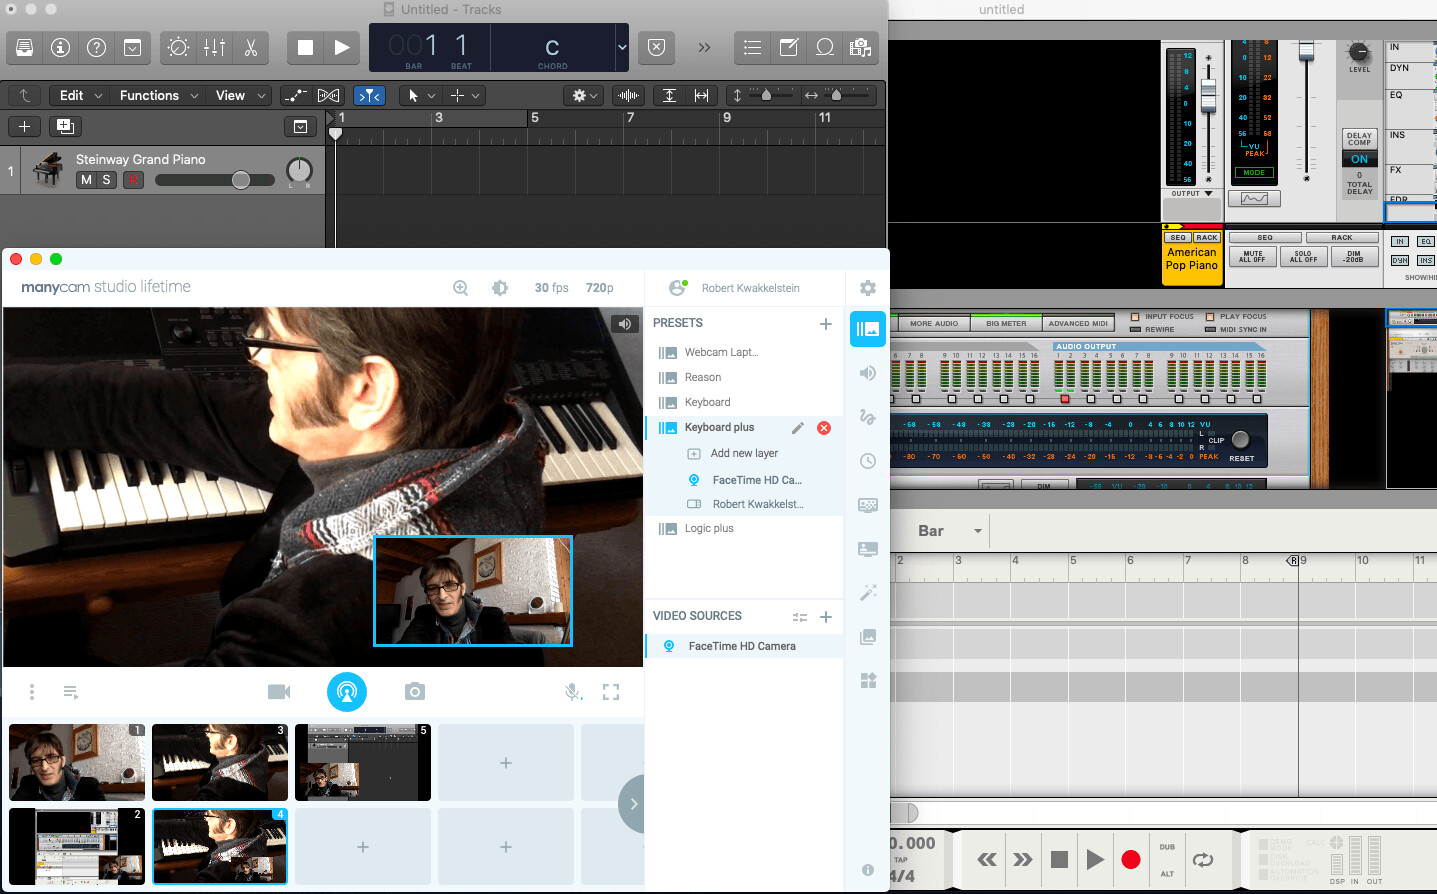Screen dimensions: 1437x894
Task: Open the gear snap settings dropdown in Logic
Action: point(585,95)
